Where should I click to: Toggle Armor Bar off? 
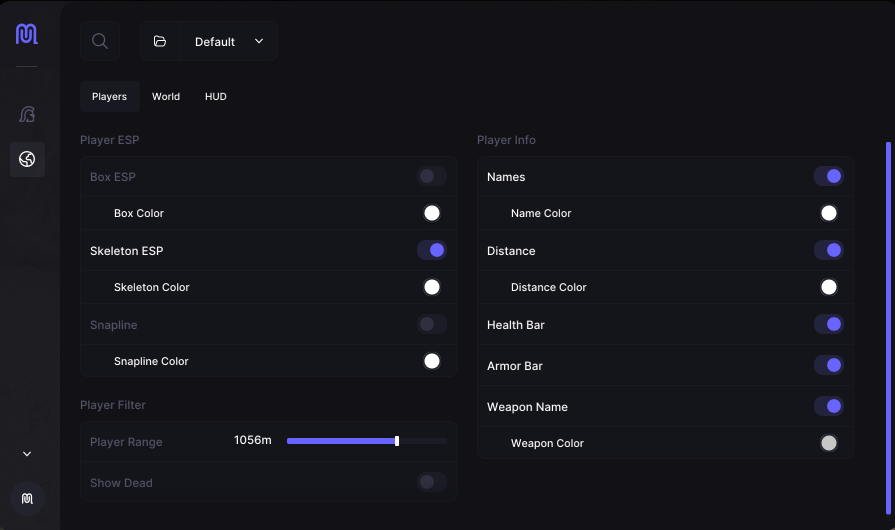(x=828, y=365)
